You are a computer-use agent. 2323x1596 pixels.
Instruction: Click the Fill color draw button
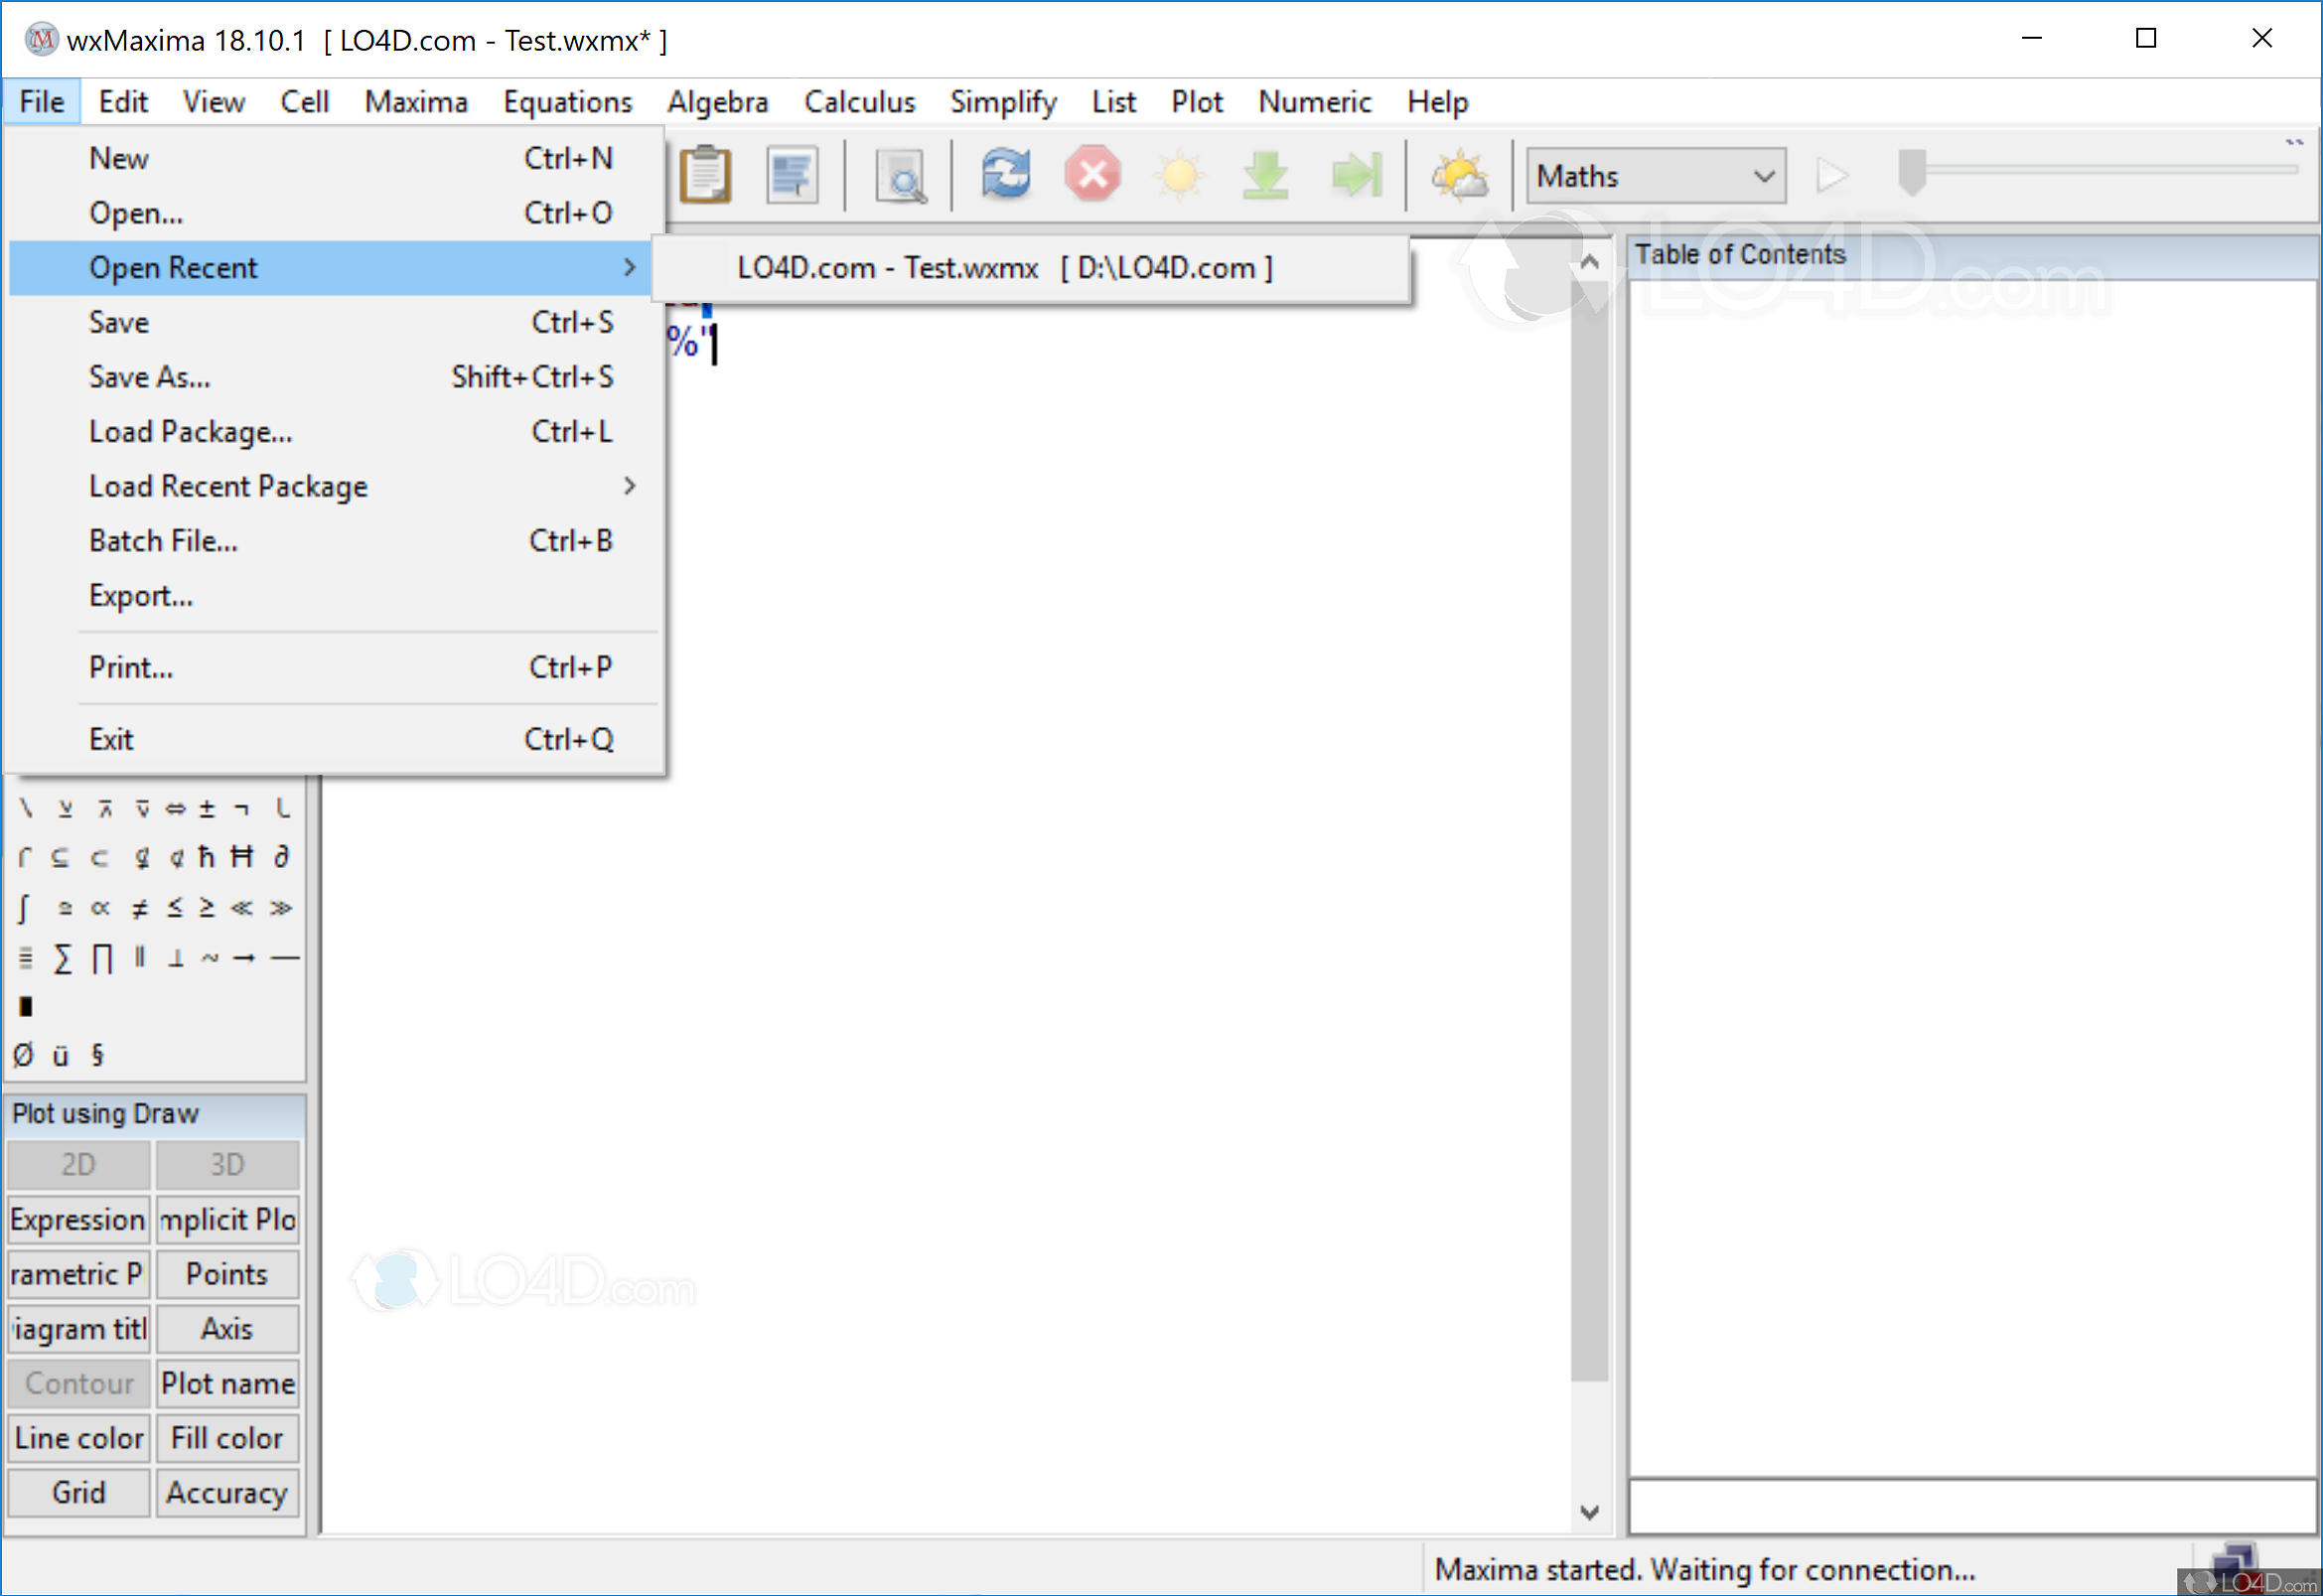tap(227, 1438)
